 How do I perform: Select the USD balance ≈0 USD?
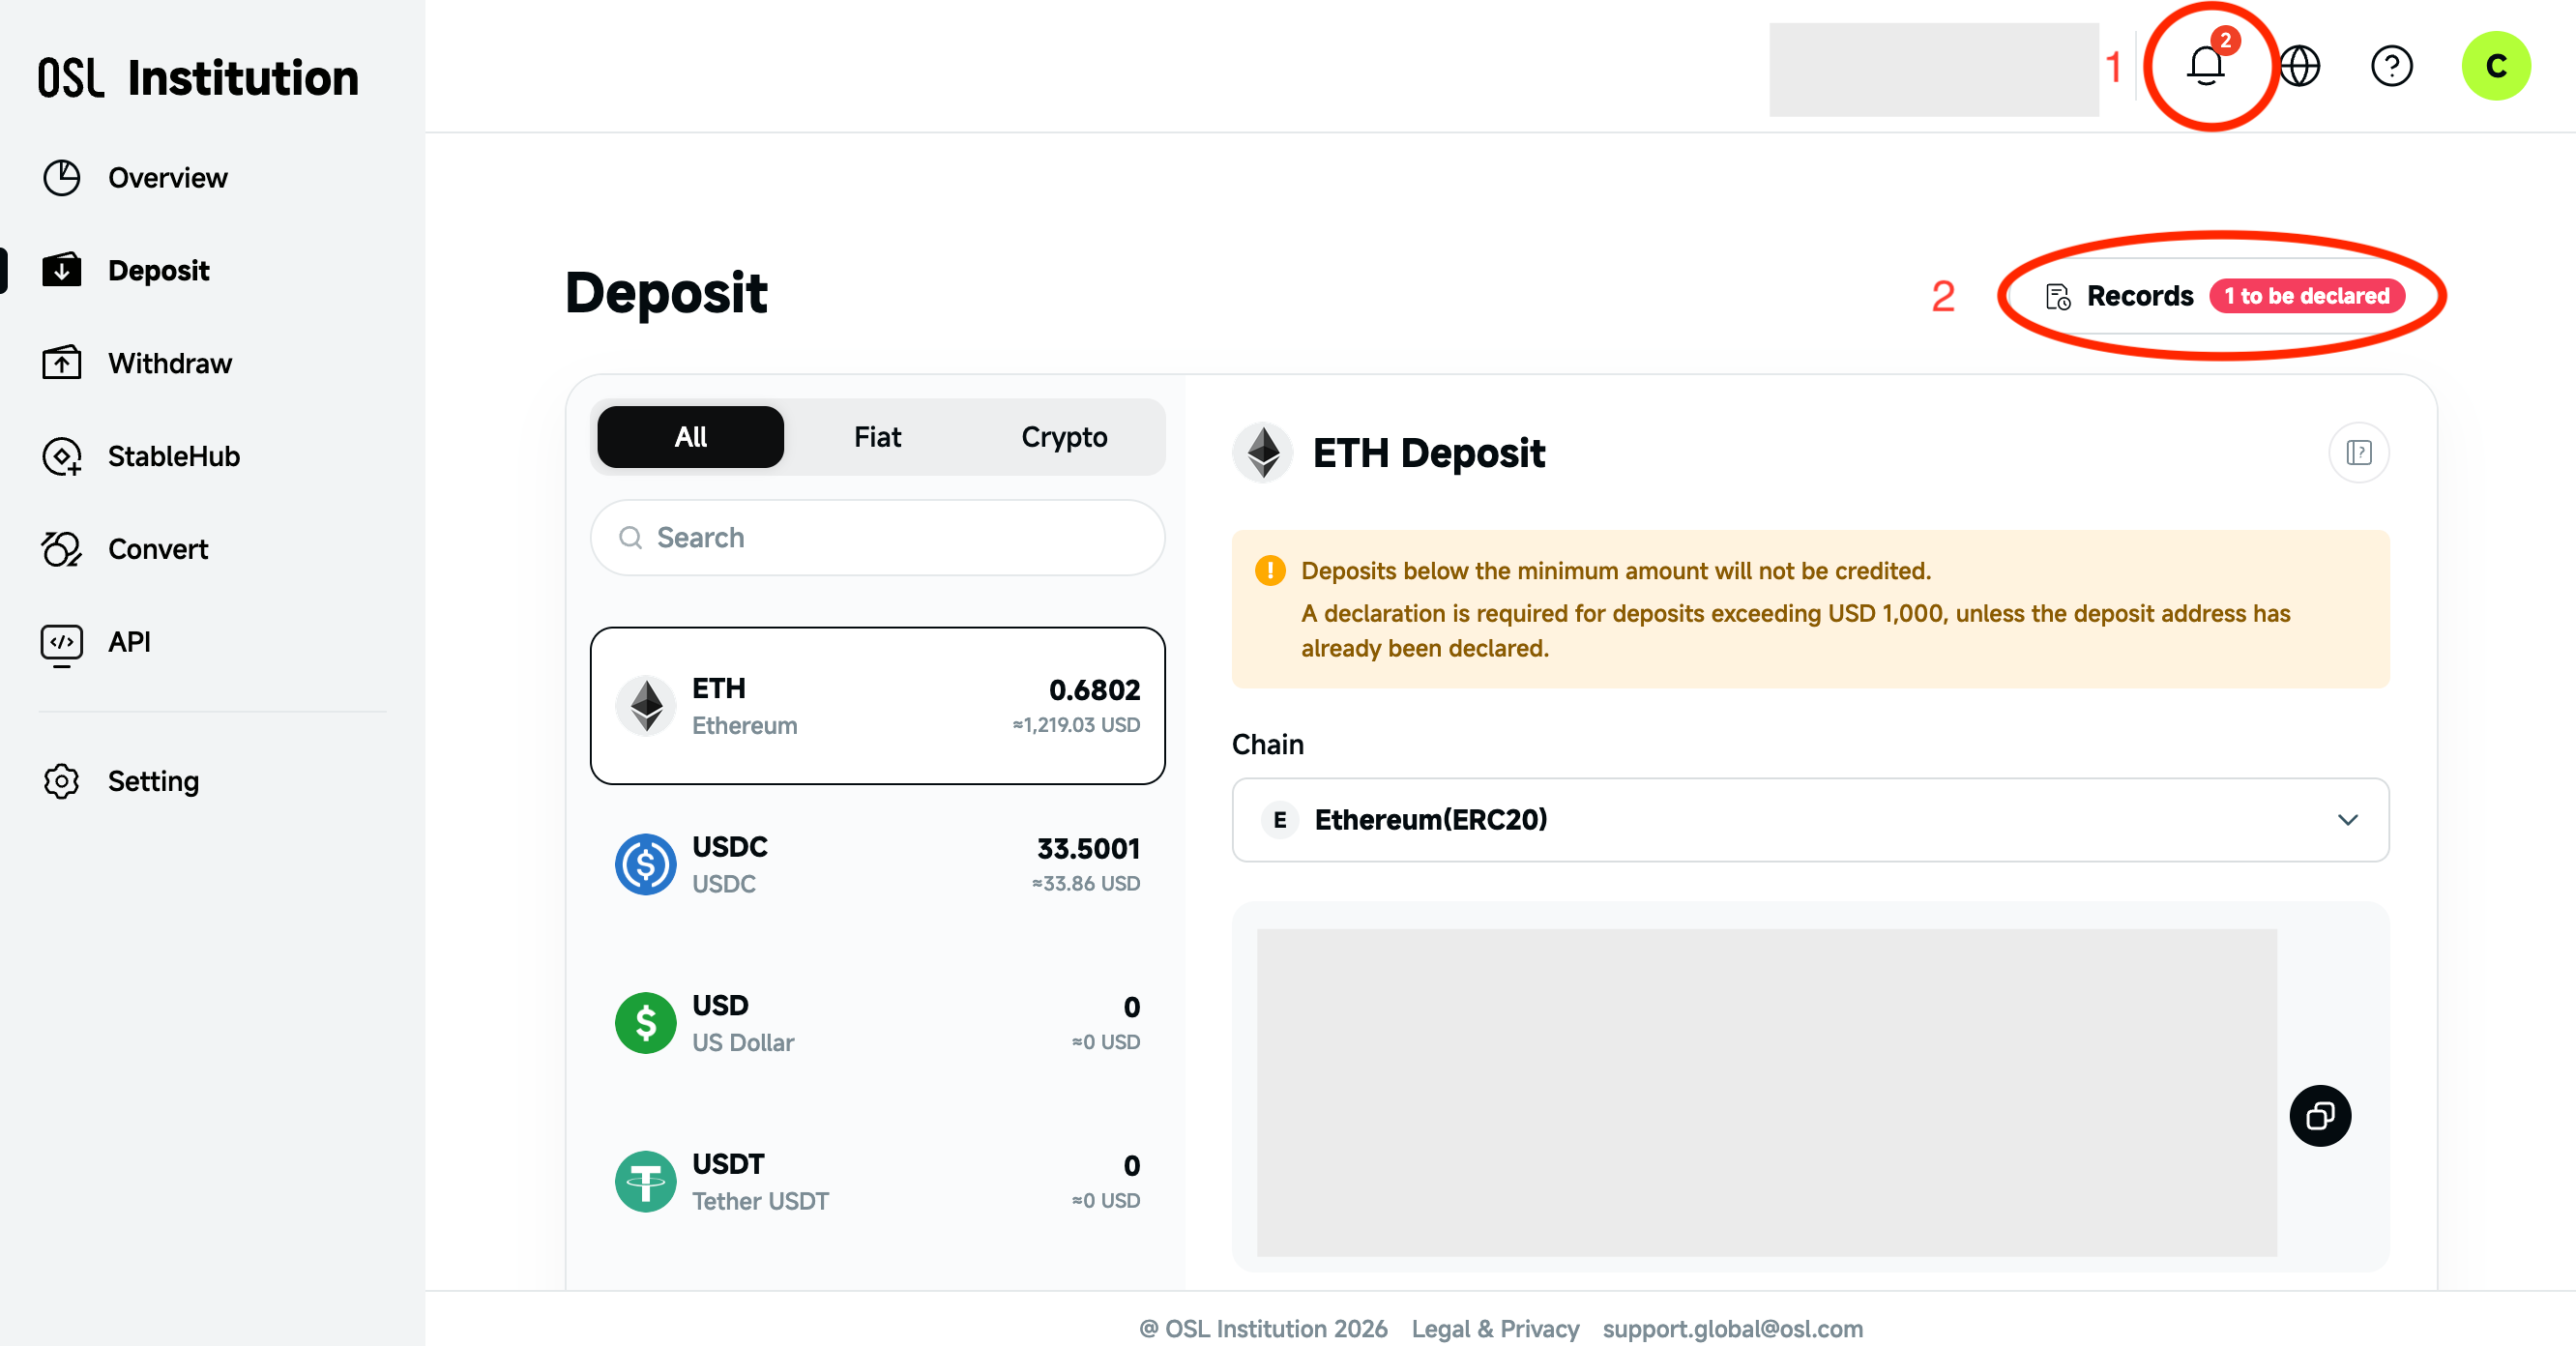(x=1105, y=1042)
